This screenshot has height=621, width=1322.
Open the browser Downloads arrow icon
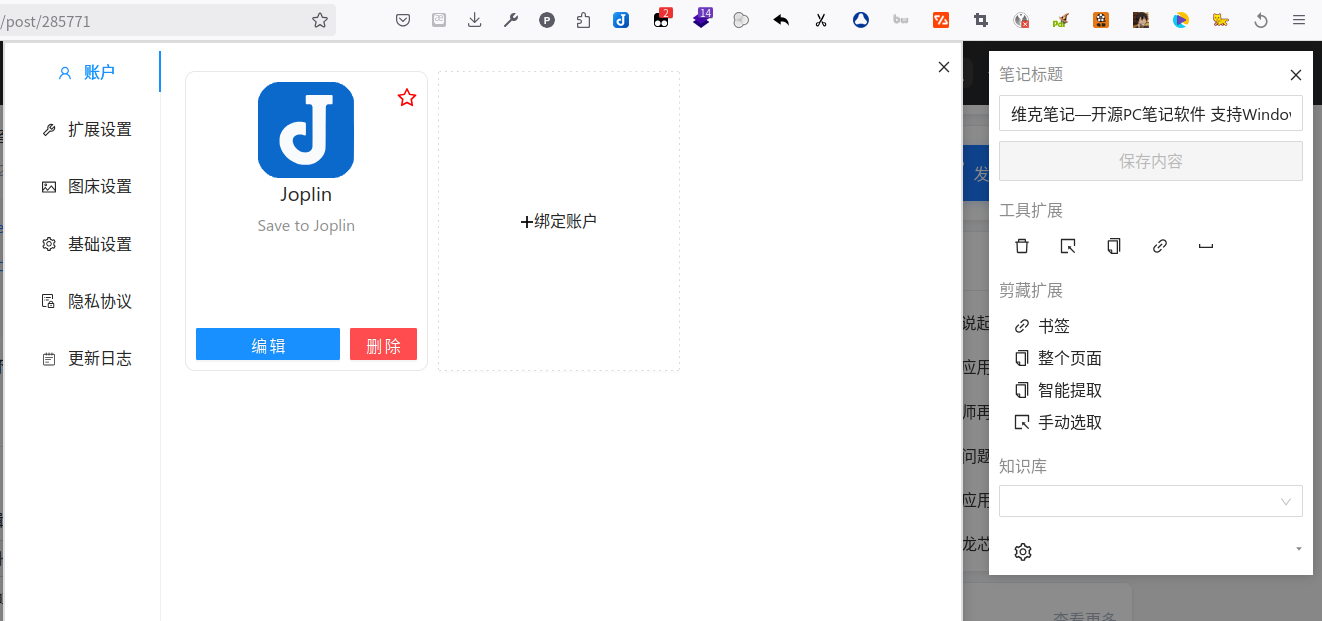pyautogui.click(x=475, y=20)
